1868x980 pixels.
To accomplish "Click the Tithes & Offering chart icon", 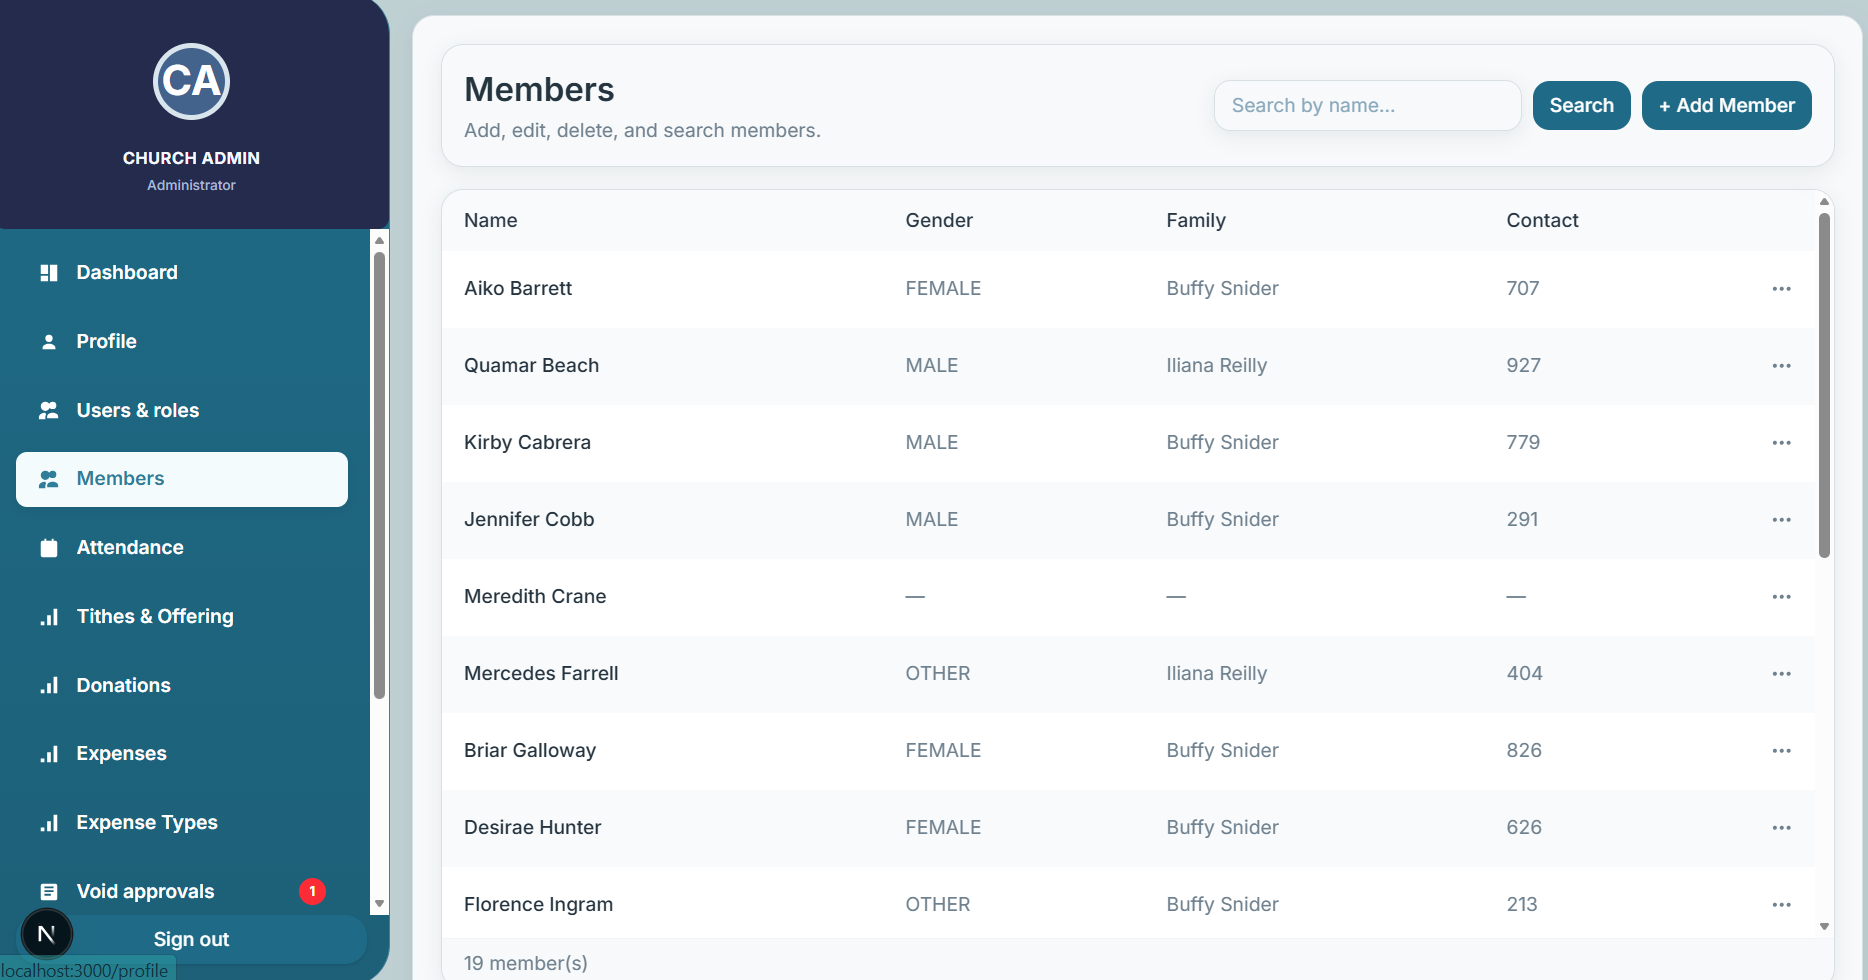I will 48,617.
